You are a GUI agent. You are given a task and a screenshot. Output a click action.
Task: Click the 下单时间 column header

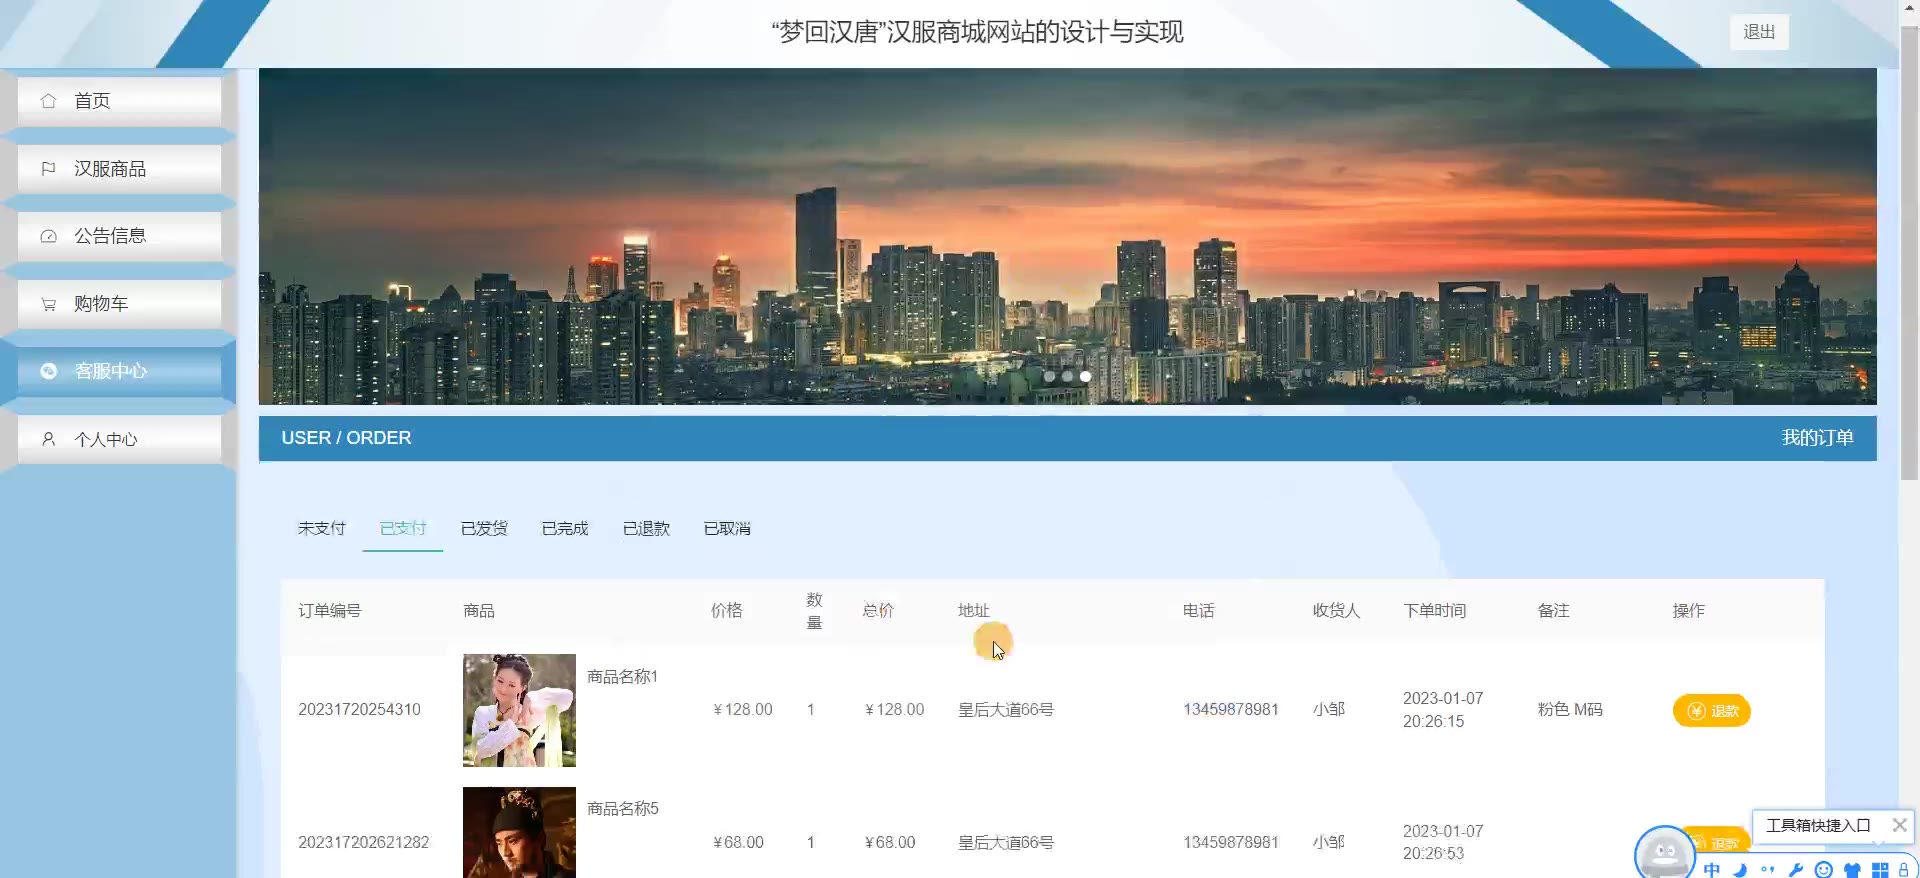point(1434,611)
